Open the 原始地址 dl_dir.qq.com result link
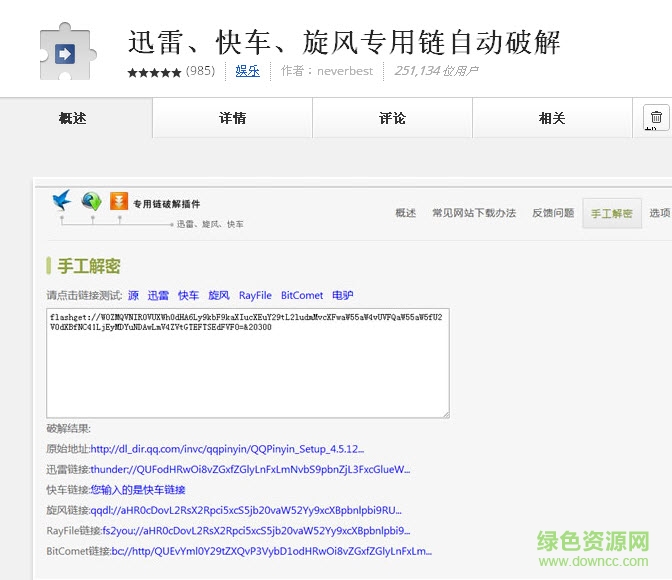Viewport: 672px width, 580px height. coord(226,449)
